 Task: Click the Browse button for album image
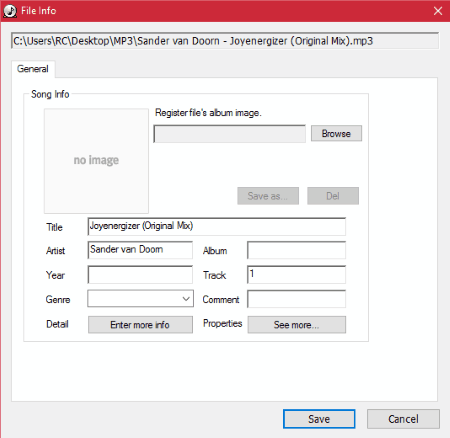[336, 133]
